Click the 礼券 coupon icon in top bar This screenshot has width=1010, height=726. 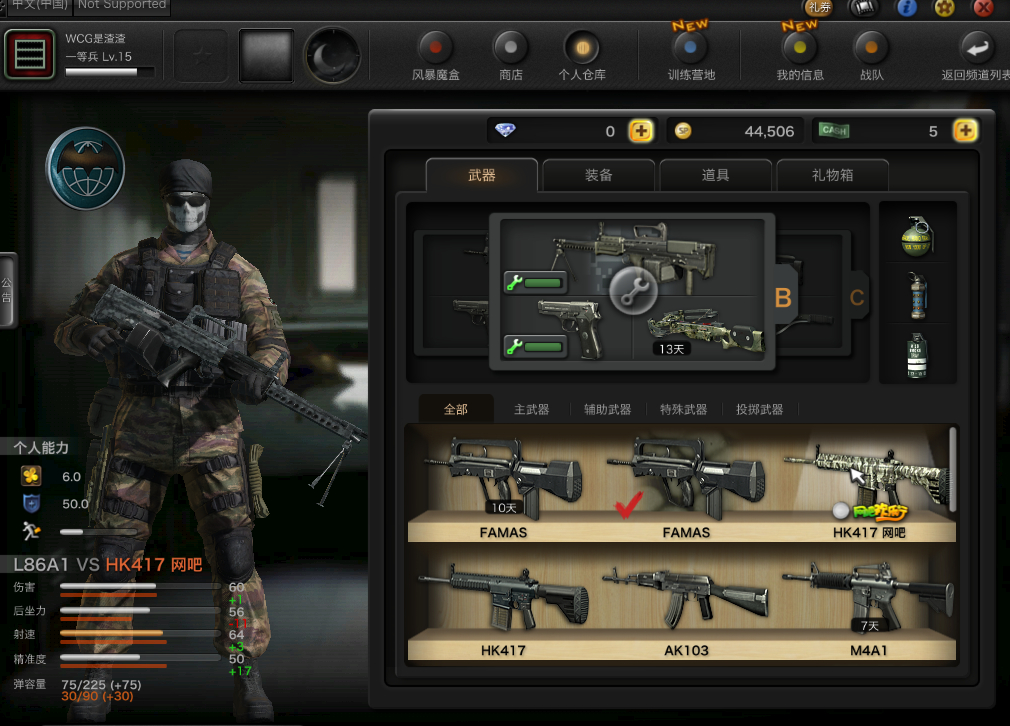click(x=819, y=8)
